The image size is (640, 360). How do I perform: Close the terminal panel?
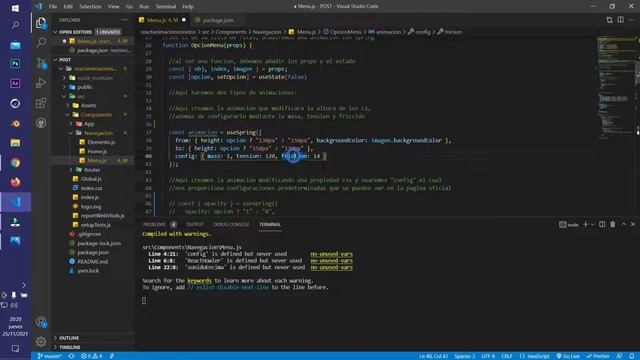coord(633,224)
